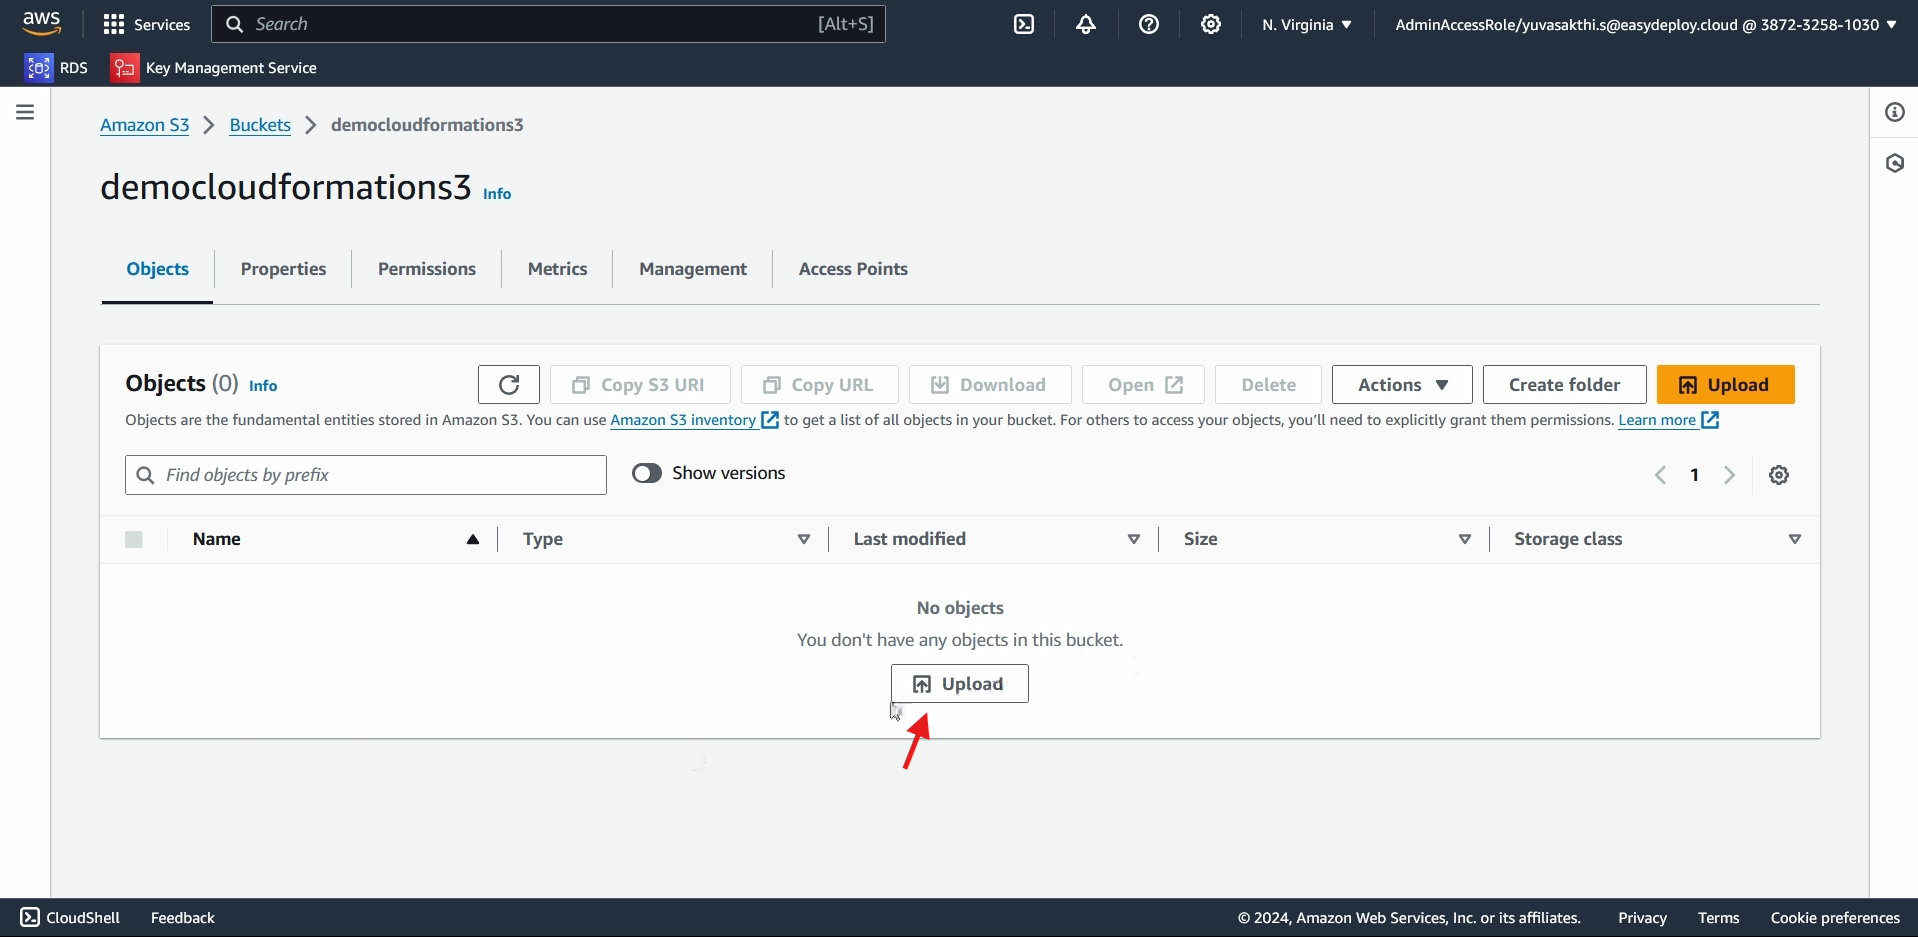Sort by the Size column arrow

(1465, 540)
